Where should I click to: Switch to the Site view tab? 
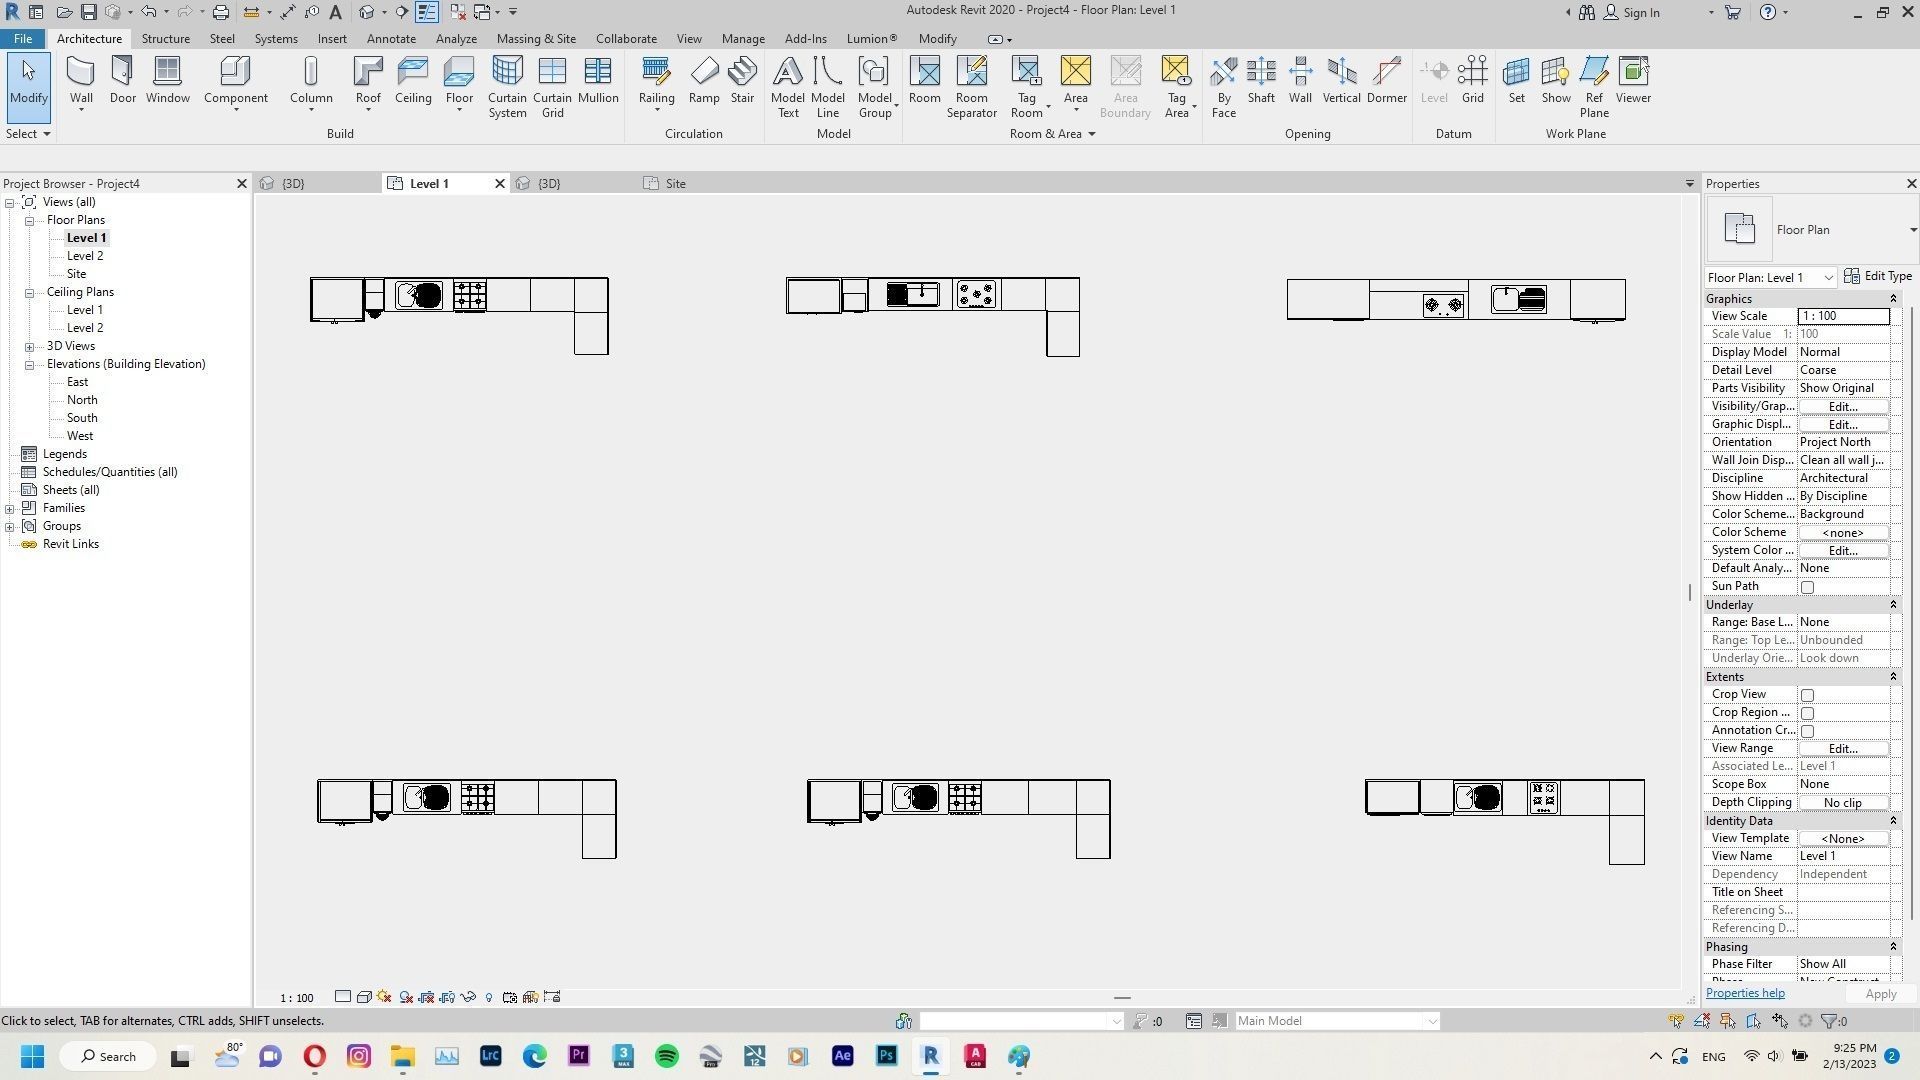click(675, 184)
